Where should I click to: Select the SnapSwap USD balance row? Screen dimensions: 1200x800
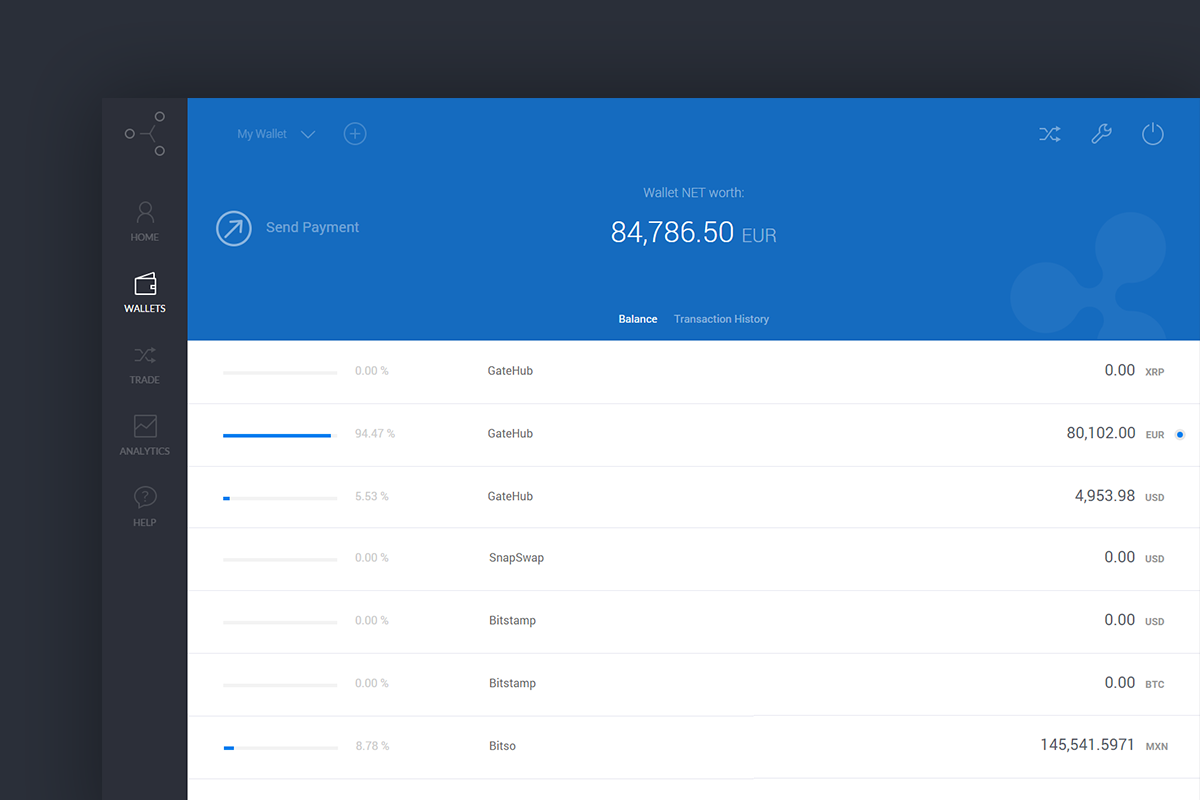tap(694, 558)
